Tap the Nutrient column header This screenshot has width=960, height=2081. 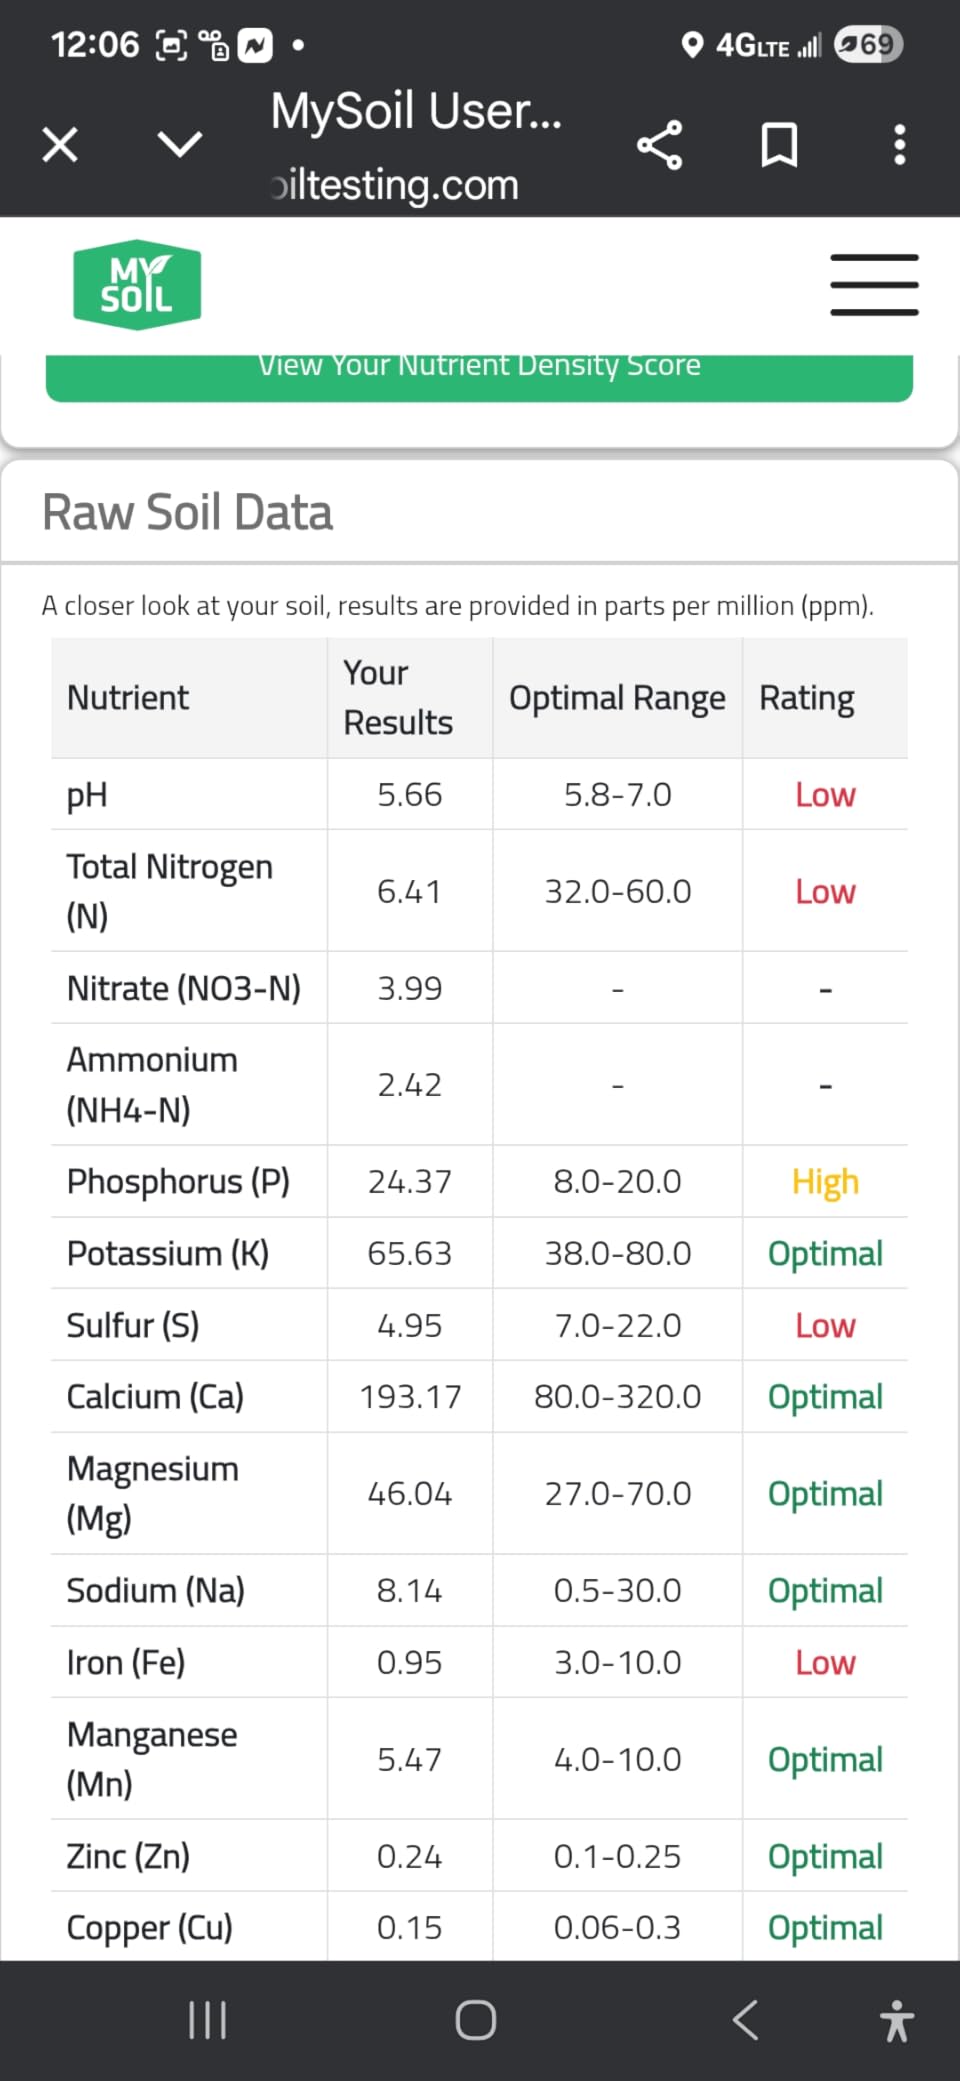click(128, 698)
